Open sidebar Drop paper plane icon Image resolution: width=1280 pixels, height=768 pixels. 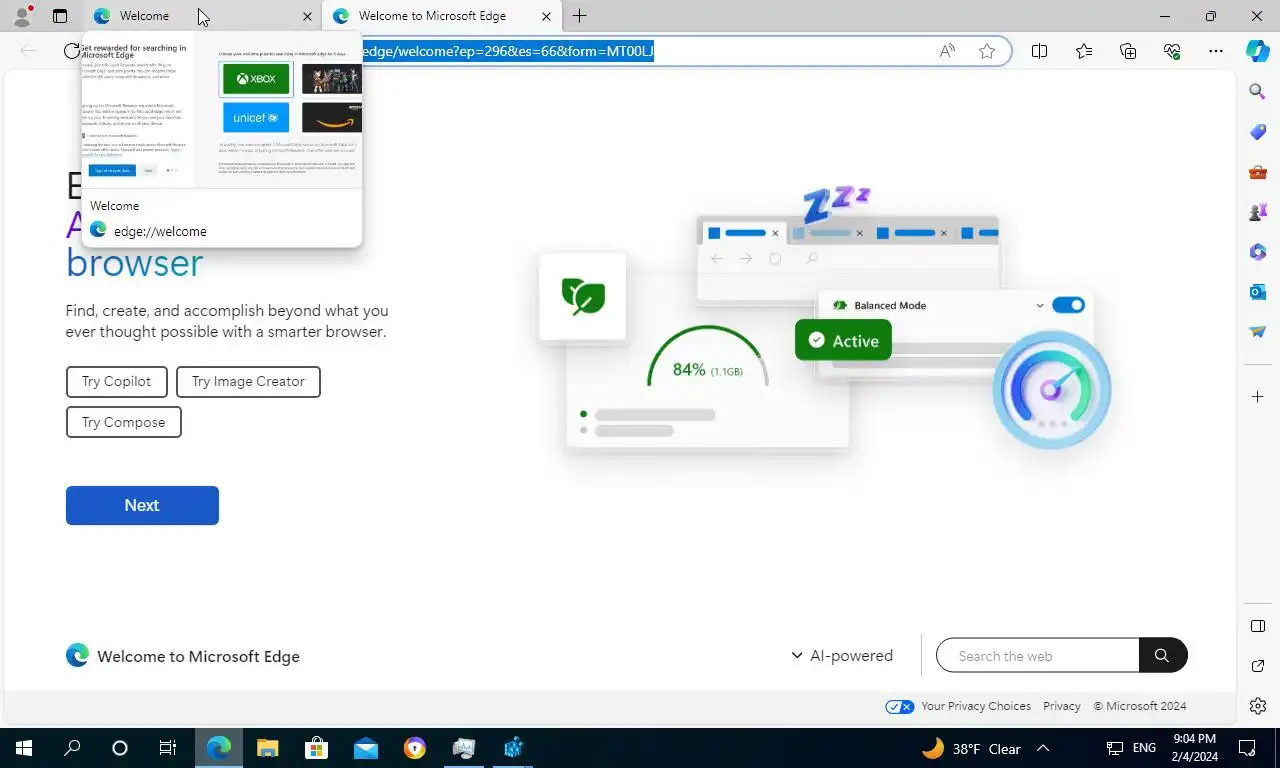[1258, 332]
